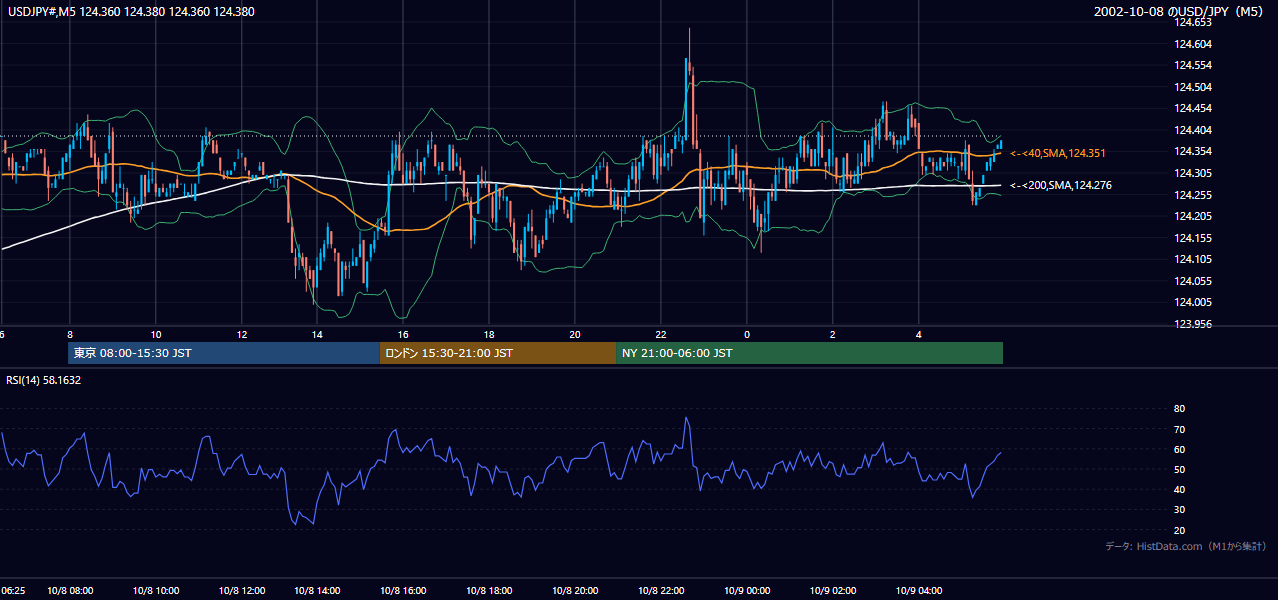
Task: Click price axis label 124.155
Action: (x=1193, y=238)
